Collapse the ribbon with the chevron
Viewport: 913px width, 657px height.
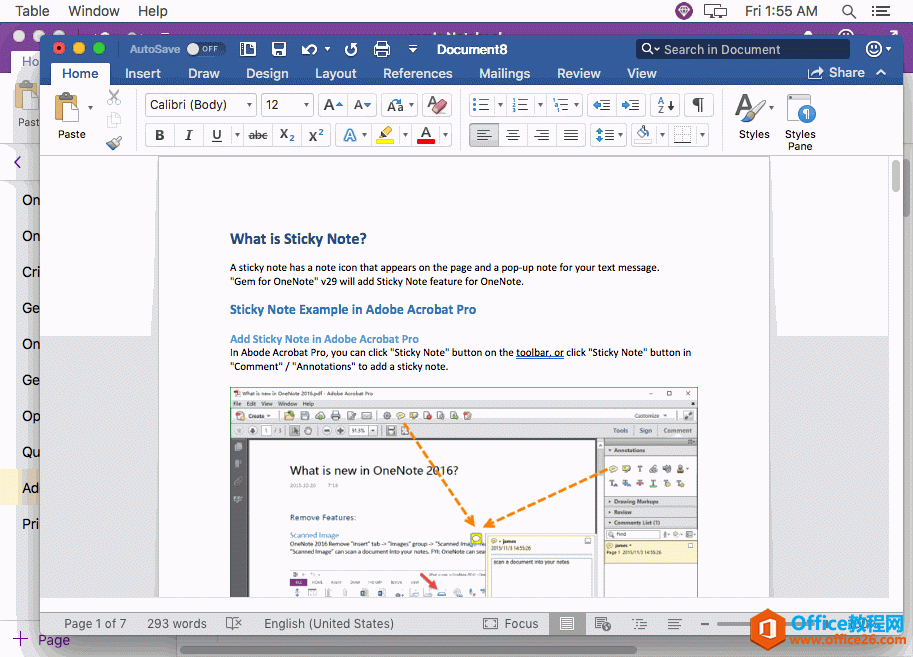click(x=882, y=72)
